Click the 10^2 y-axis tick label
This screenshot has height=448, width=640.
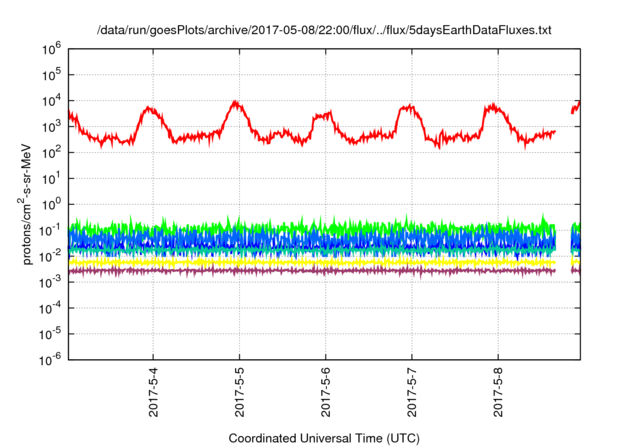click(x=51, y=153)
